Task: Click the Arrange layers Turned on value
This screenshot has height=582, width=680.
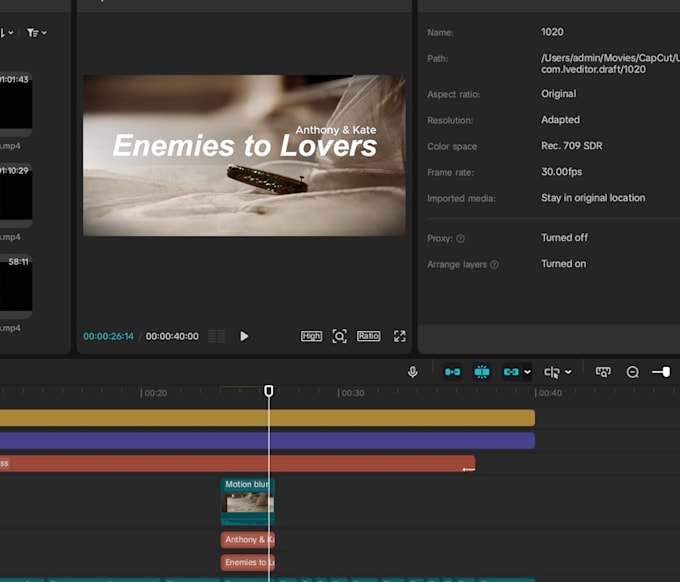Action: (563, 264)
